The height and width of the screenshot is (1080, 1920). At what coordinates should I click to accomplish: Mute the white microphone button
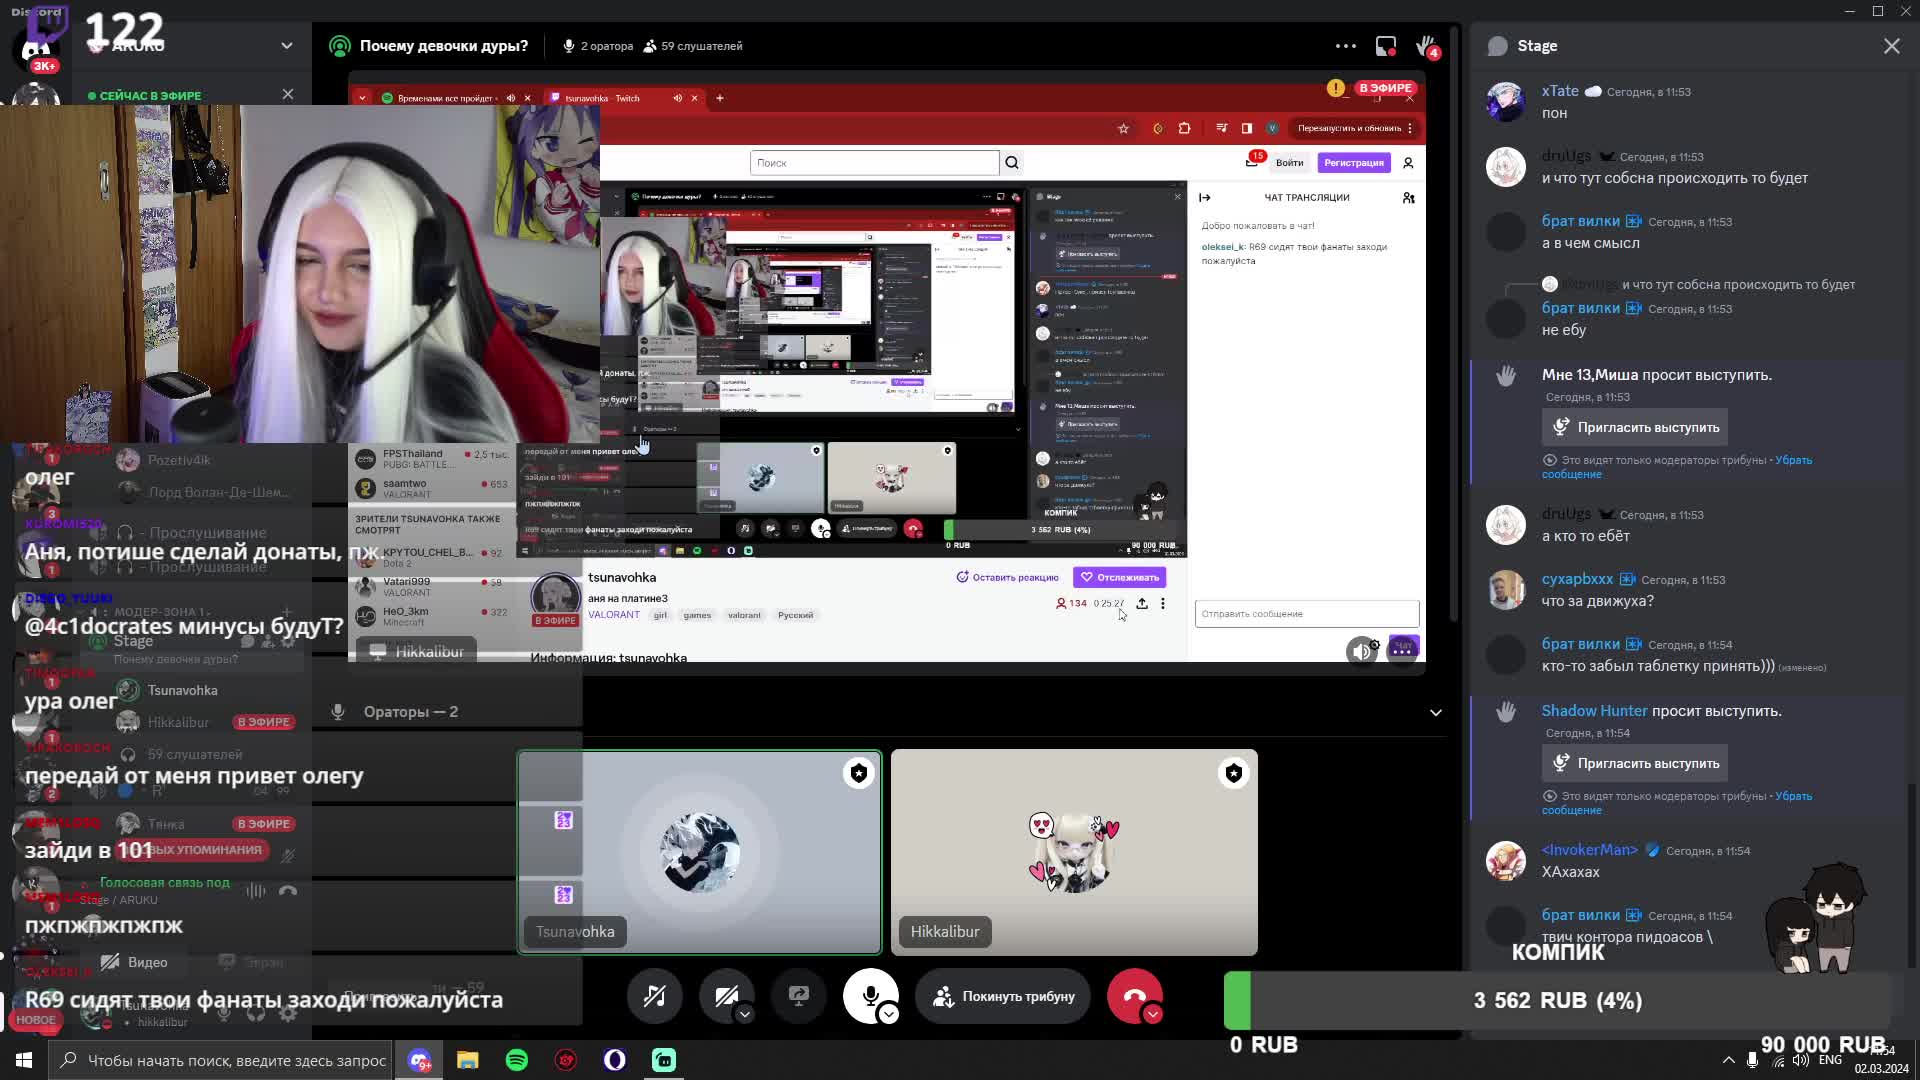(x=871, y=996)
